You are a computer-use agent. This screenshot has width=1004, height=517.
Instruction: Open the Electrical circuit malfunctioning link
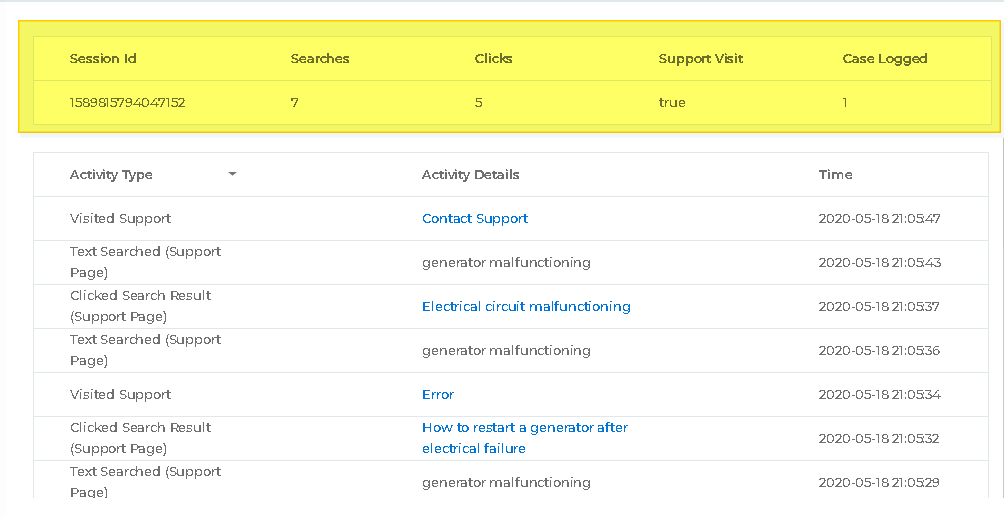pyautogui.click(x=526, y=306)
